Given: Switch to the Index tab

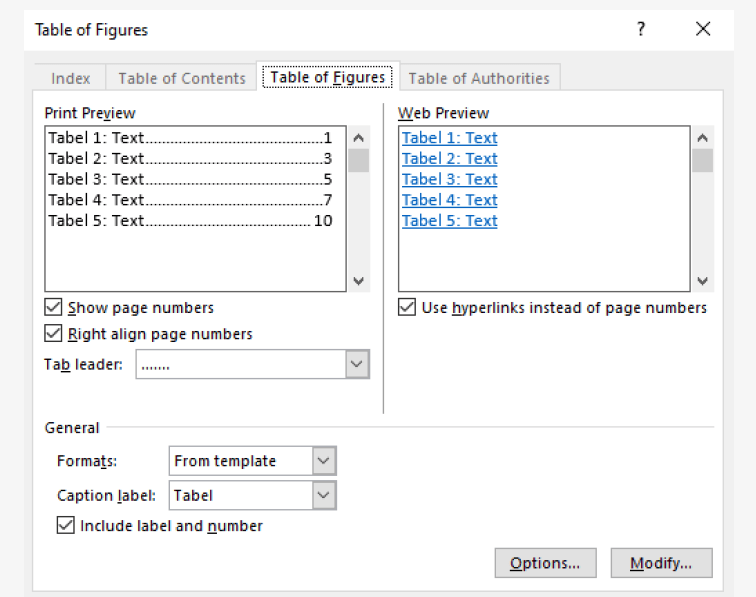Looking at the screenshot, I should pos(71,78).
